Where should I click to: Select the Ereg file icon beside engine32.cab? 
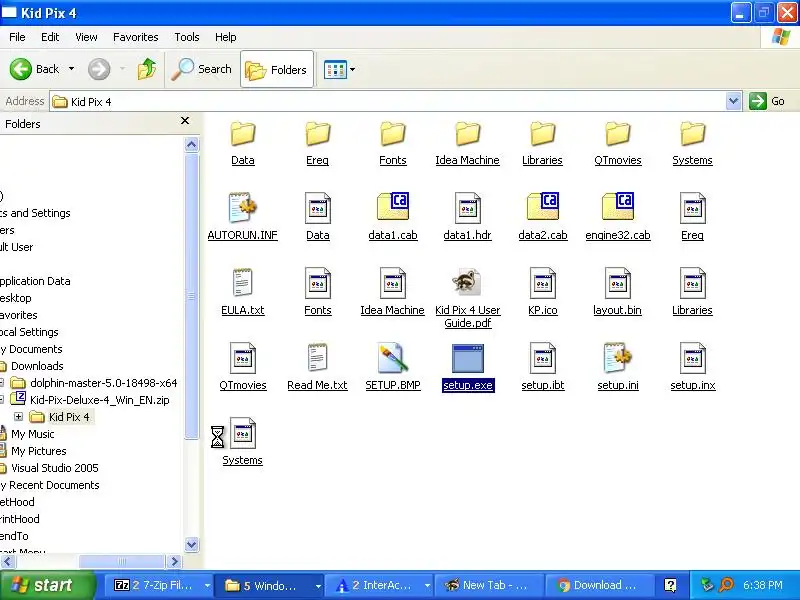pos(692,208)
